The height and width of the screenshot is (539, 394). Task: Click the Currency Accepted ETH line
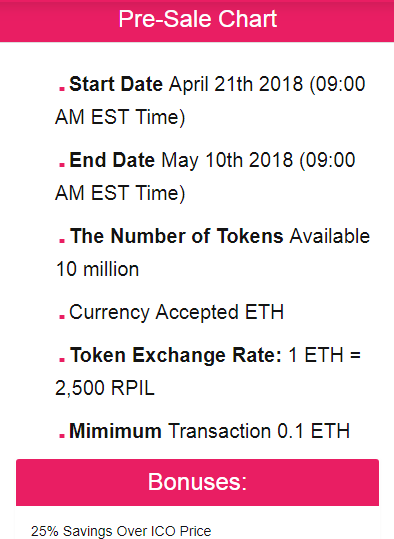click(176, 313)
